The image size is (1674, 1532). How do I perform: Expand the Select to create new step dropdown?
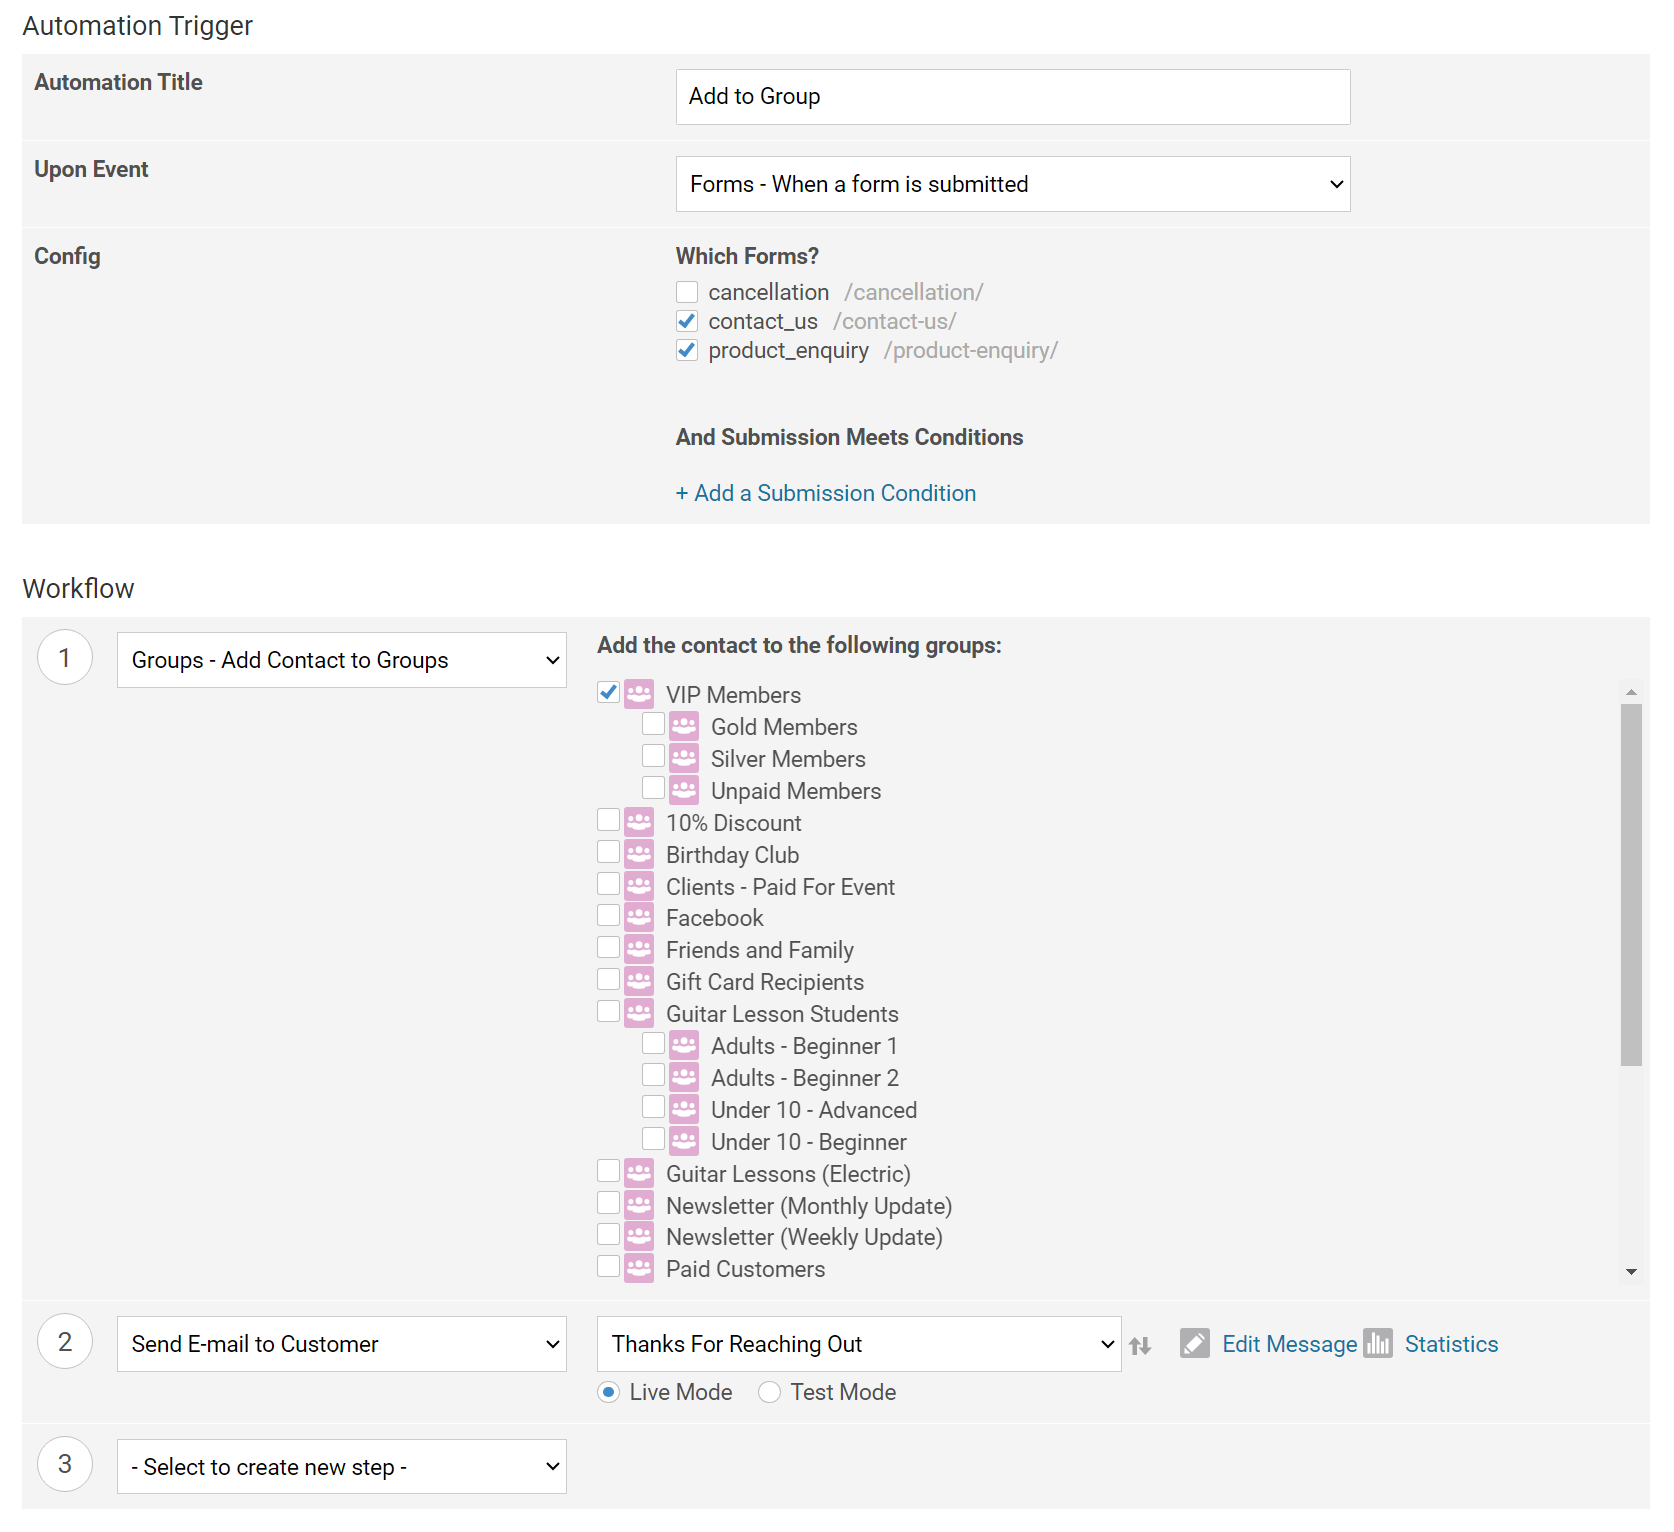341,1466
